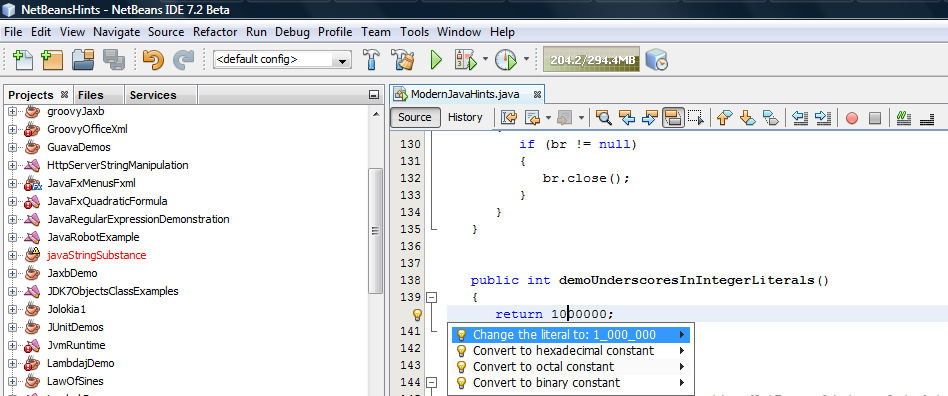Click the New File toolbar icon
Image resolution: width=948 pixels, height=396 pixels.
point(22,59)
